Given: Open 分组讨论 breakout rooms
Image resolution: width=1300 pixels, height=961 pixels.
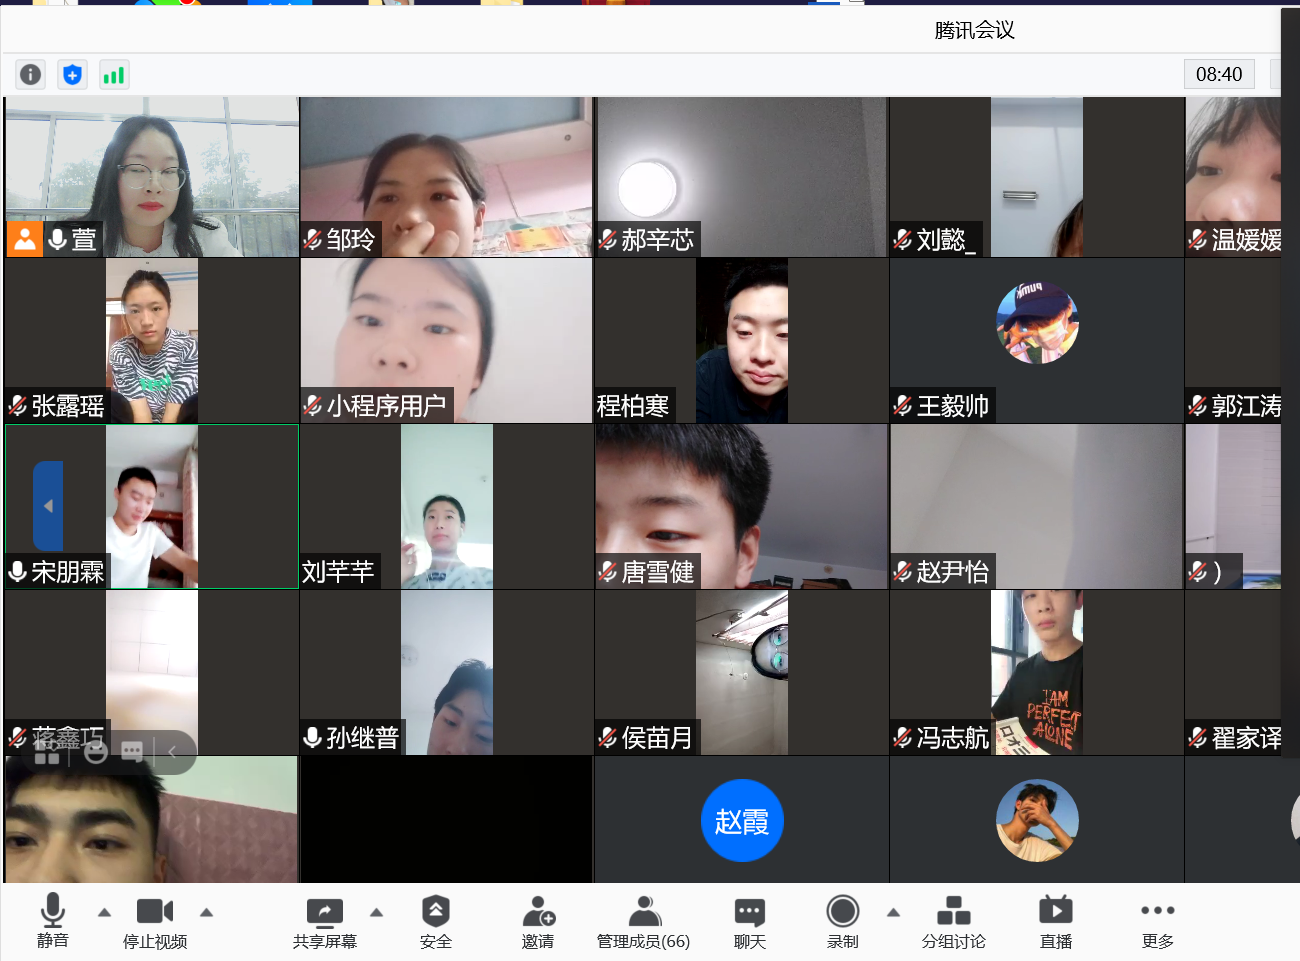Looking at the screenshot, I should (953, 921).
